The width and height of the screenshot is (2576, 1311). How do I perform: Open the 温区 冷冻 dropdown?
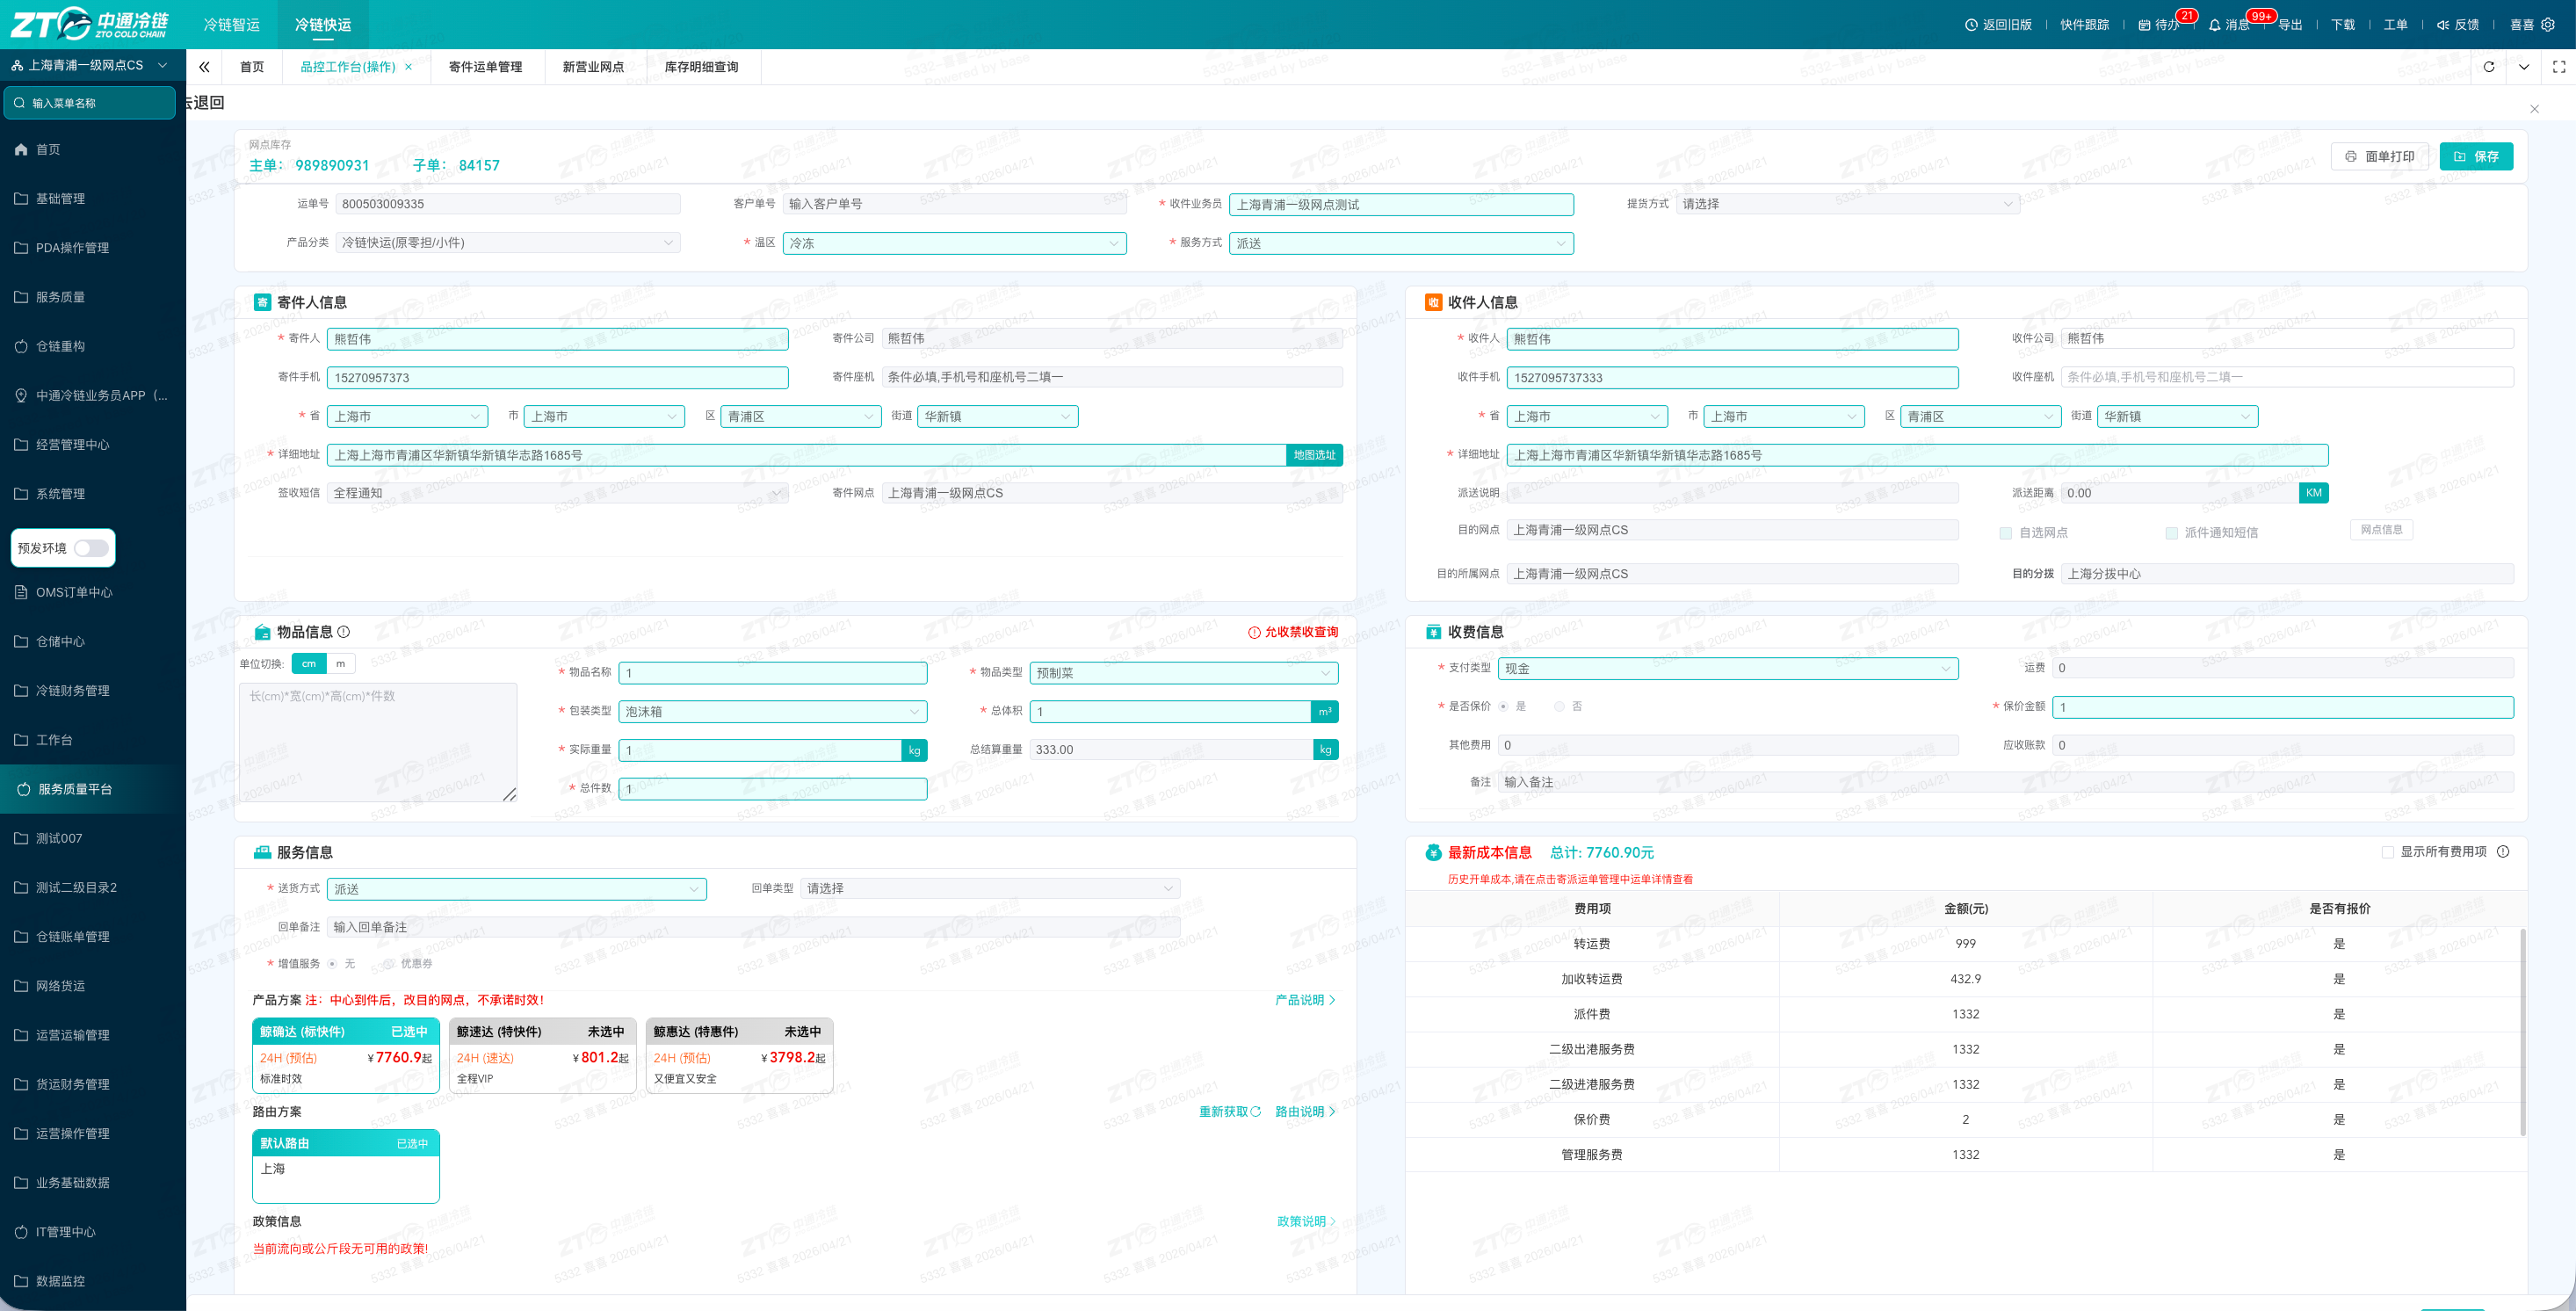pyautogui.click(x=954, y=243)
